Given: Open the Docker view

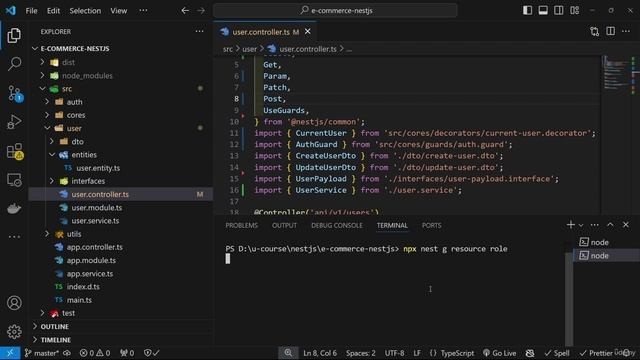Looking at the screenshot, I should coord(14,209).
